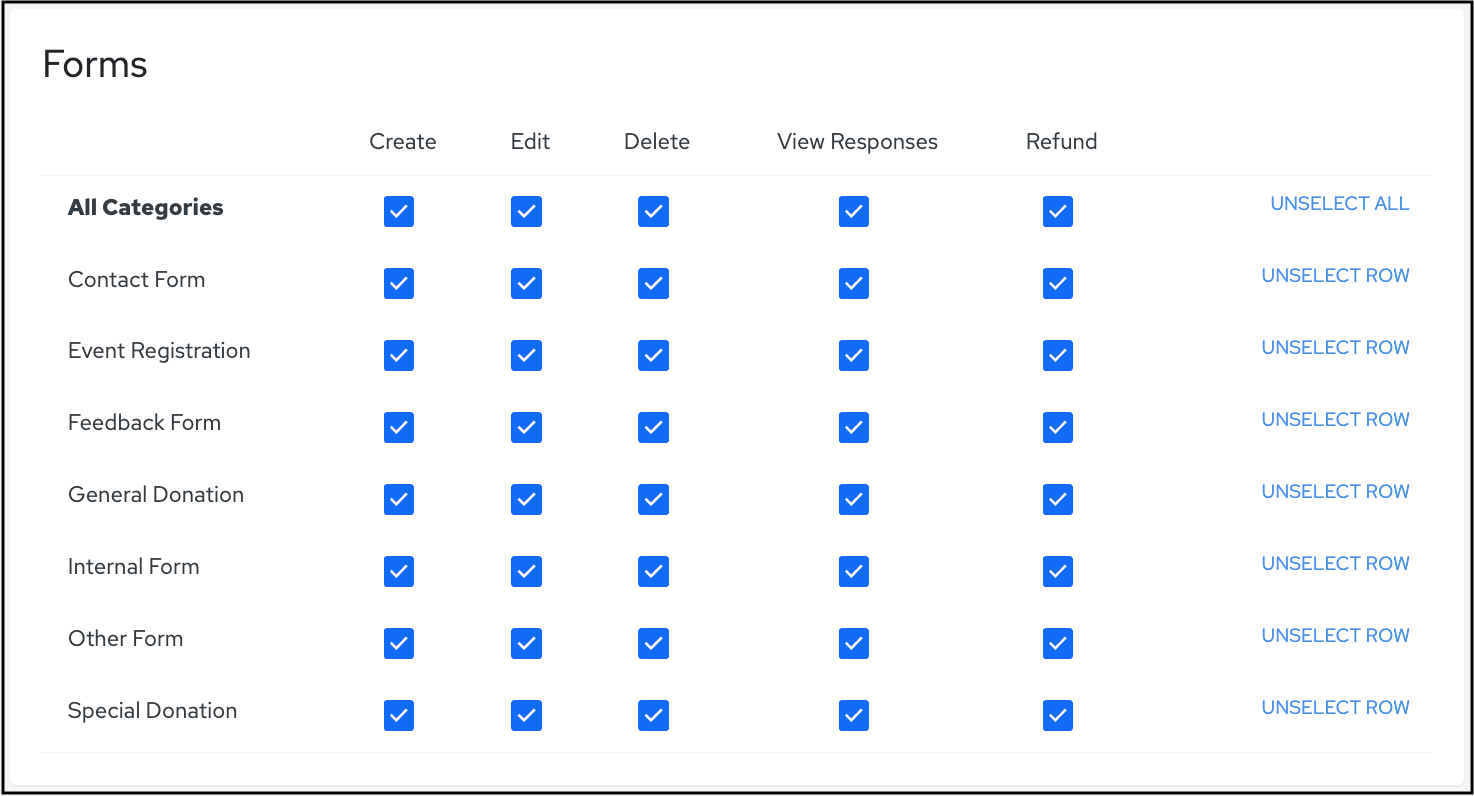
Task: Uncheck Refund for General Donation
Action: (1058, 500)
